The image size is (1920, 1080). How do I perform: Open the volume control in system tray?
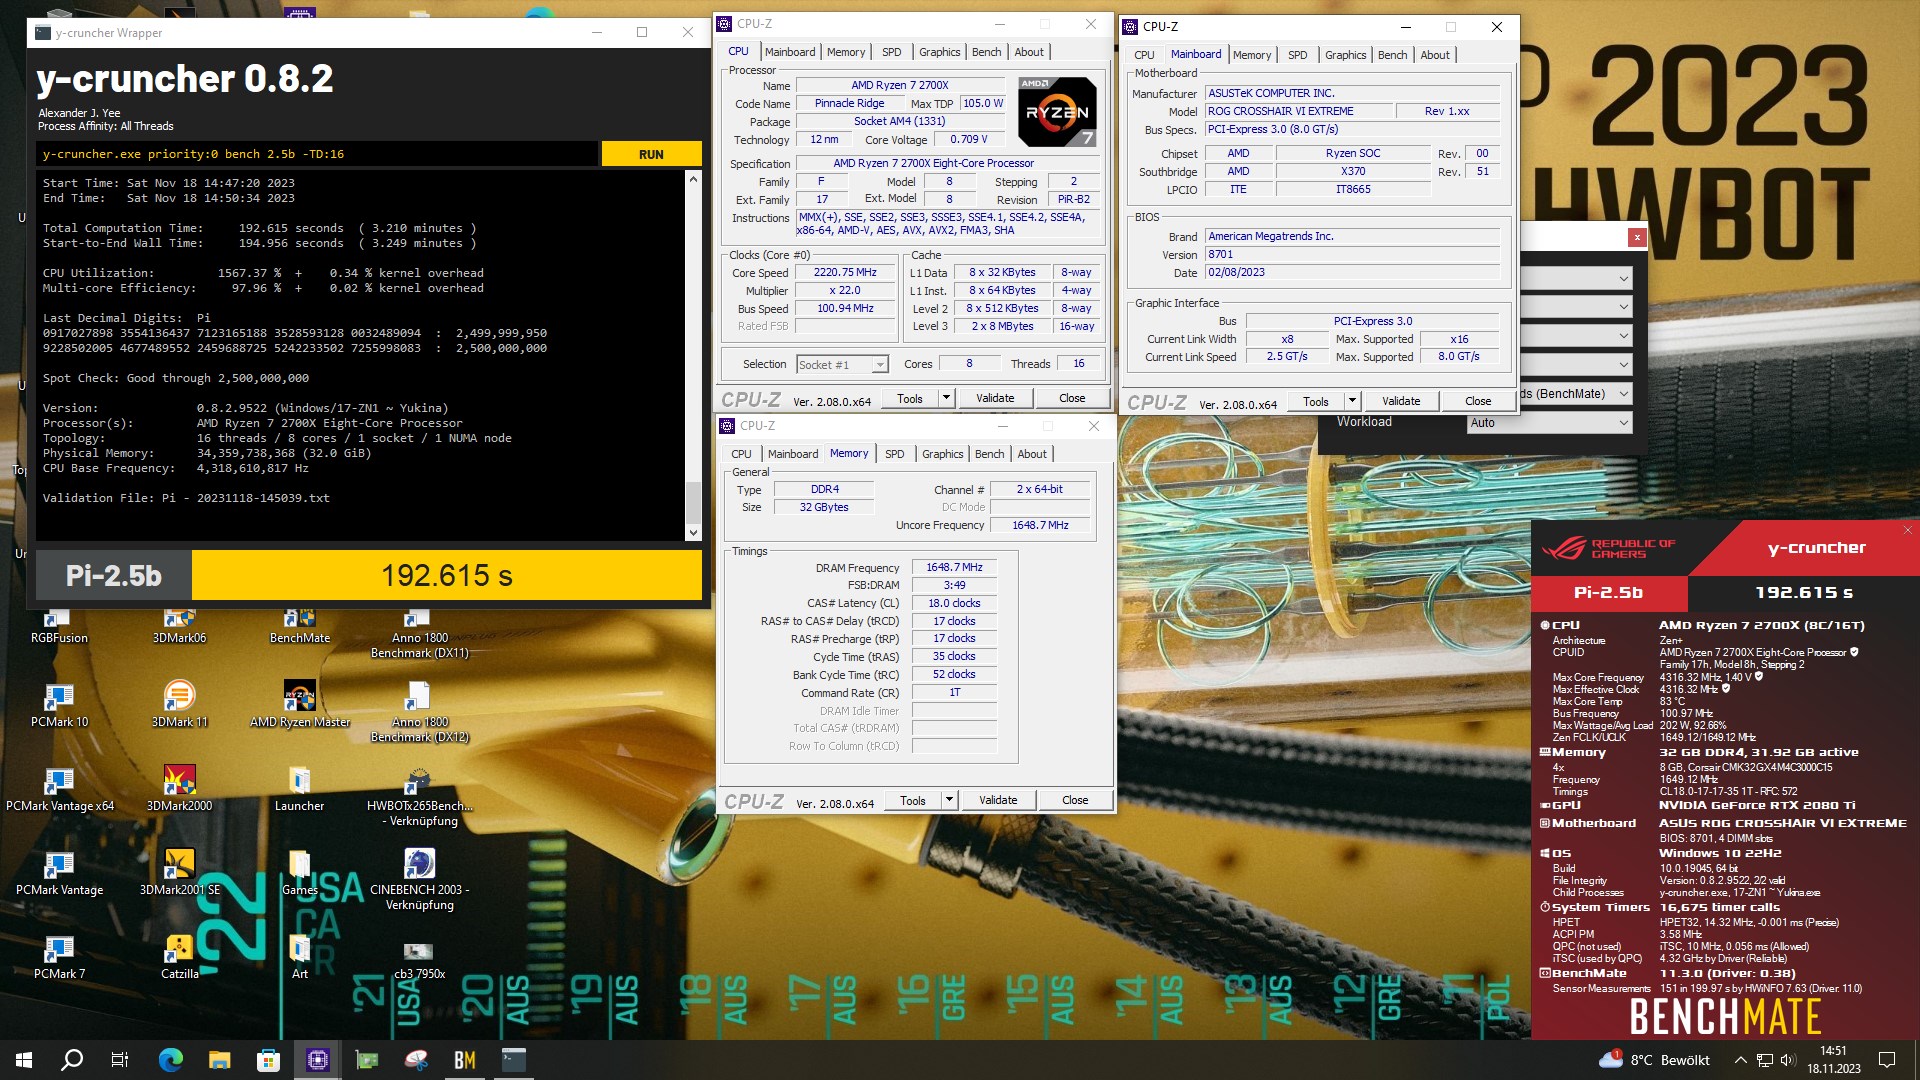[1788, 1060]
